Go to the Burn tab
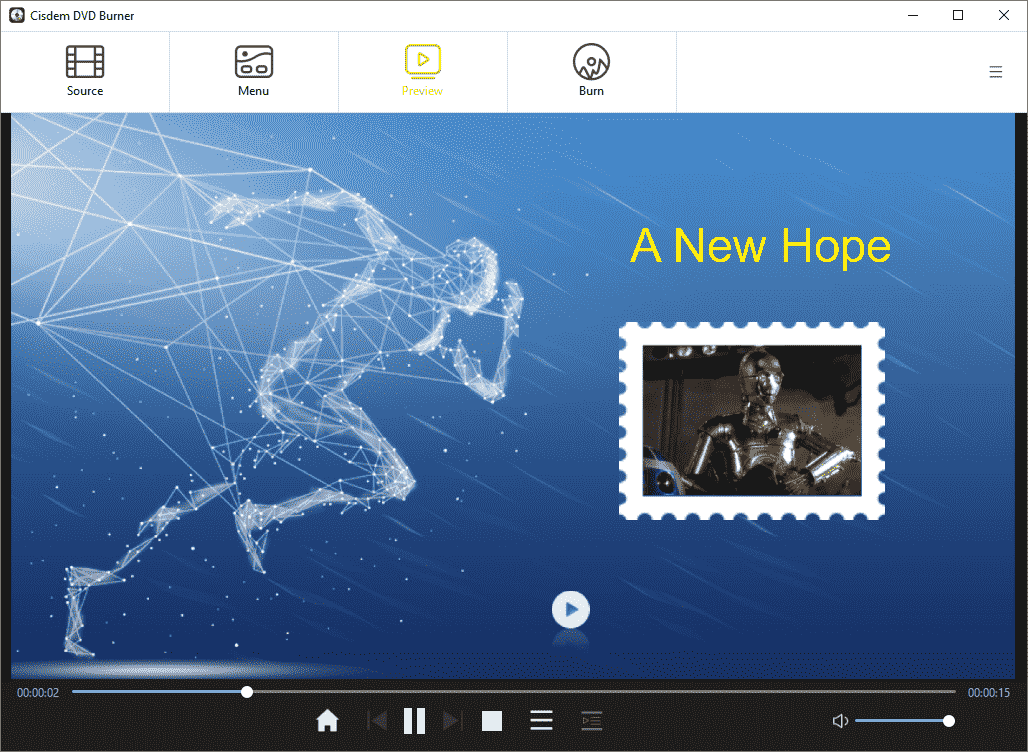The width and height of the screenshot is (1028, 752). coord(591,71)
